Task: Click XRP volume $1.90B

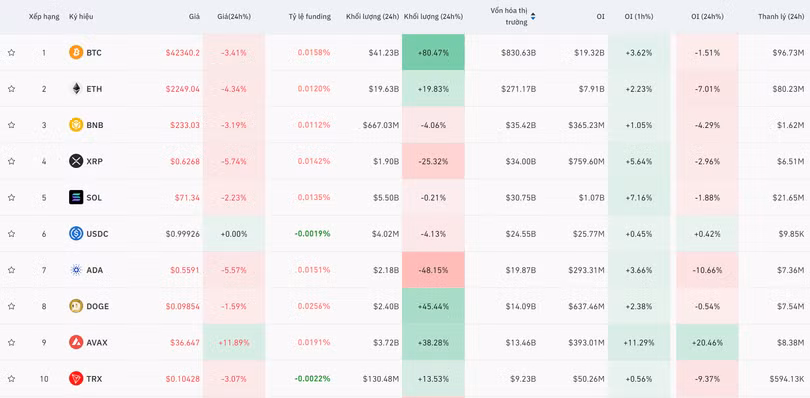Action: pyautogui.click(x=386, y=161)
